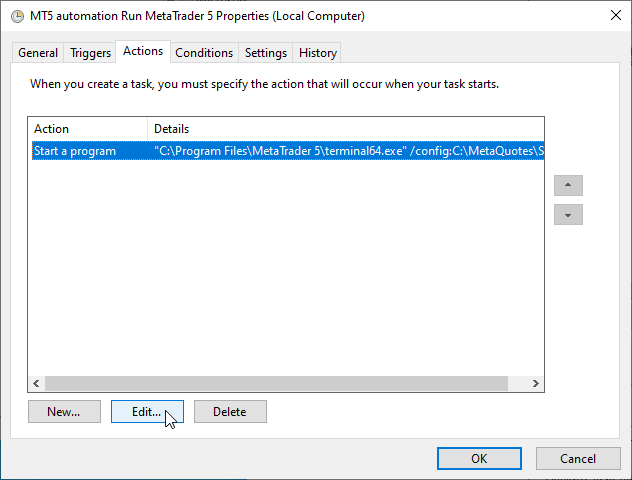
Task: Click the New... button
Action: [64, 411]
